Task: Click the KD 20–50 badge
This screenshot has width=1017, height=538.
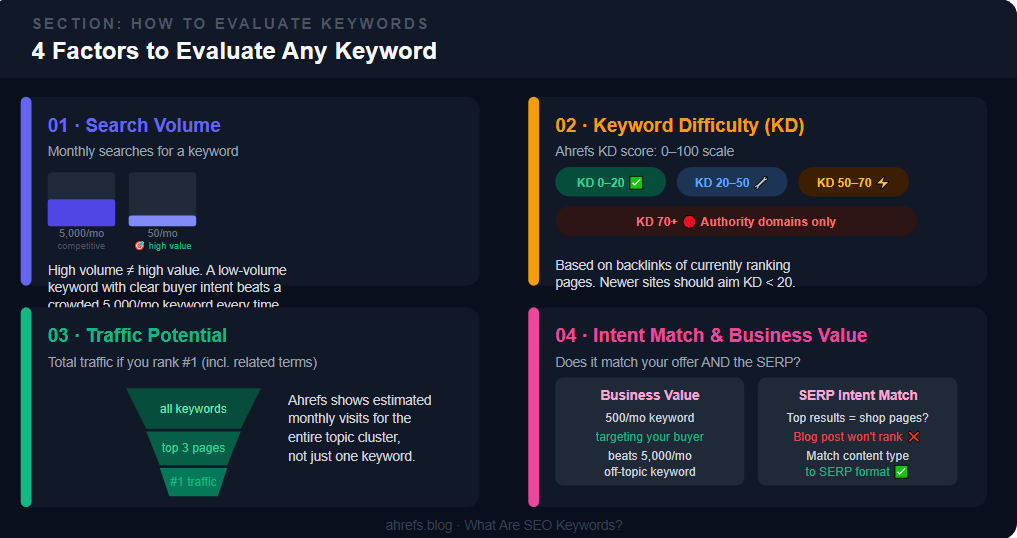Action: [x=732, y=182]
